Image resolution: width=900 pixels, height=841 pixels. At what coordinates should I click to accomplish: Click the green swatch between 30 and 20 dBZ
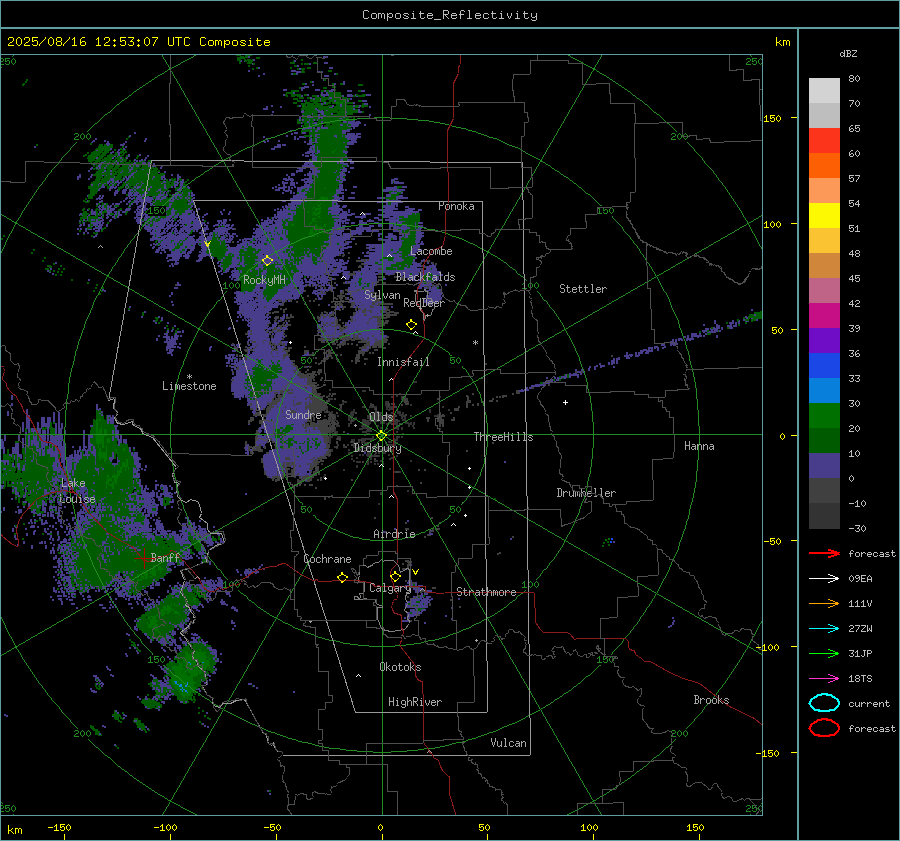click(824, 416)
